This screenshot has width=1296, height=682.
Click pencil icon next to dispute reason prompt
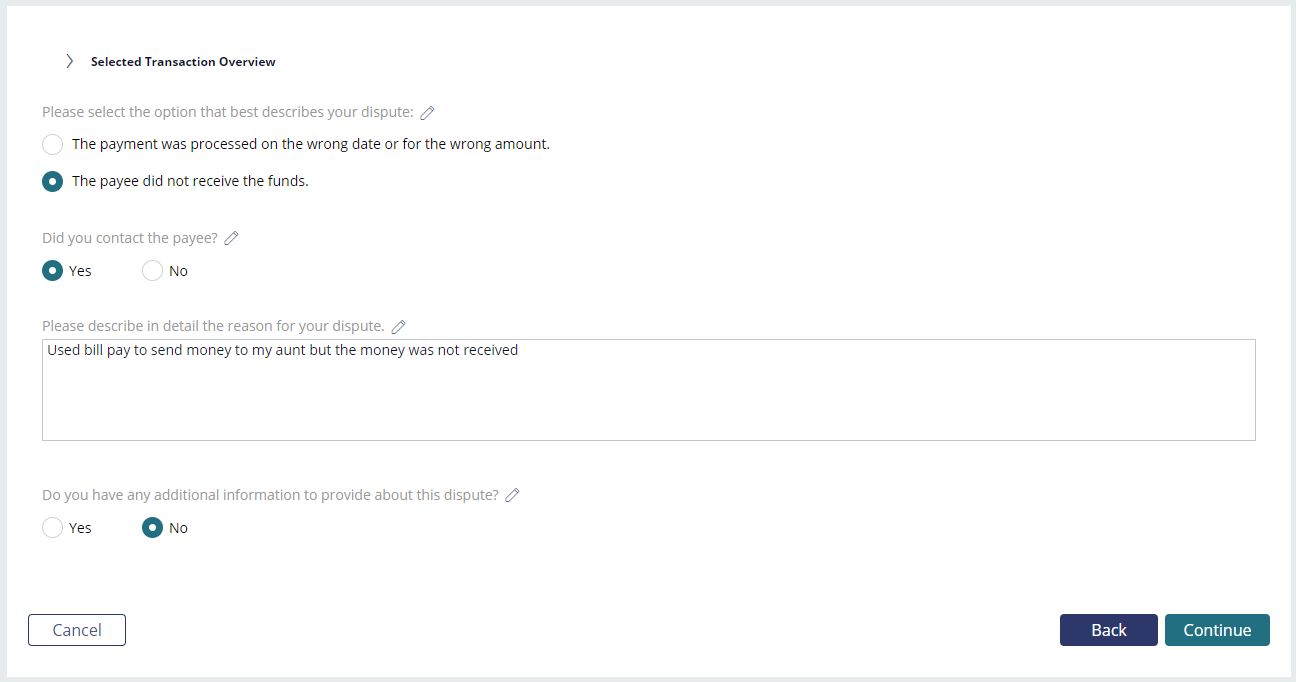pyautogui.click(x=398, y=327)
